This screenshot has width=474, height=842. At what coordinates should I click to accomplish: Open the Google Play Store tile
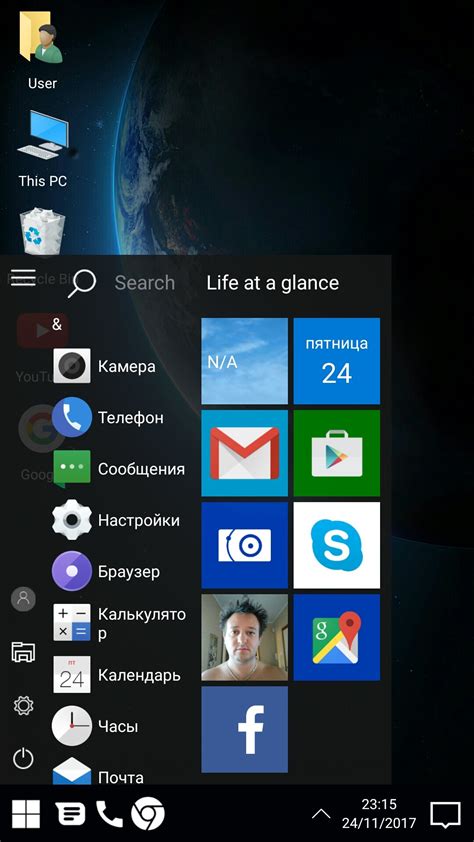[337, 453]
